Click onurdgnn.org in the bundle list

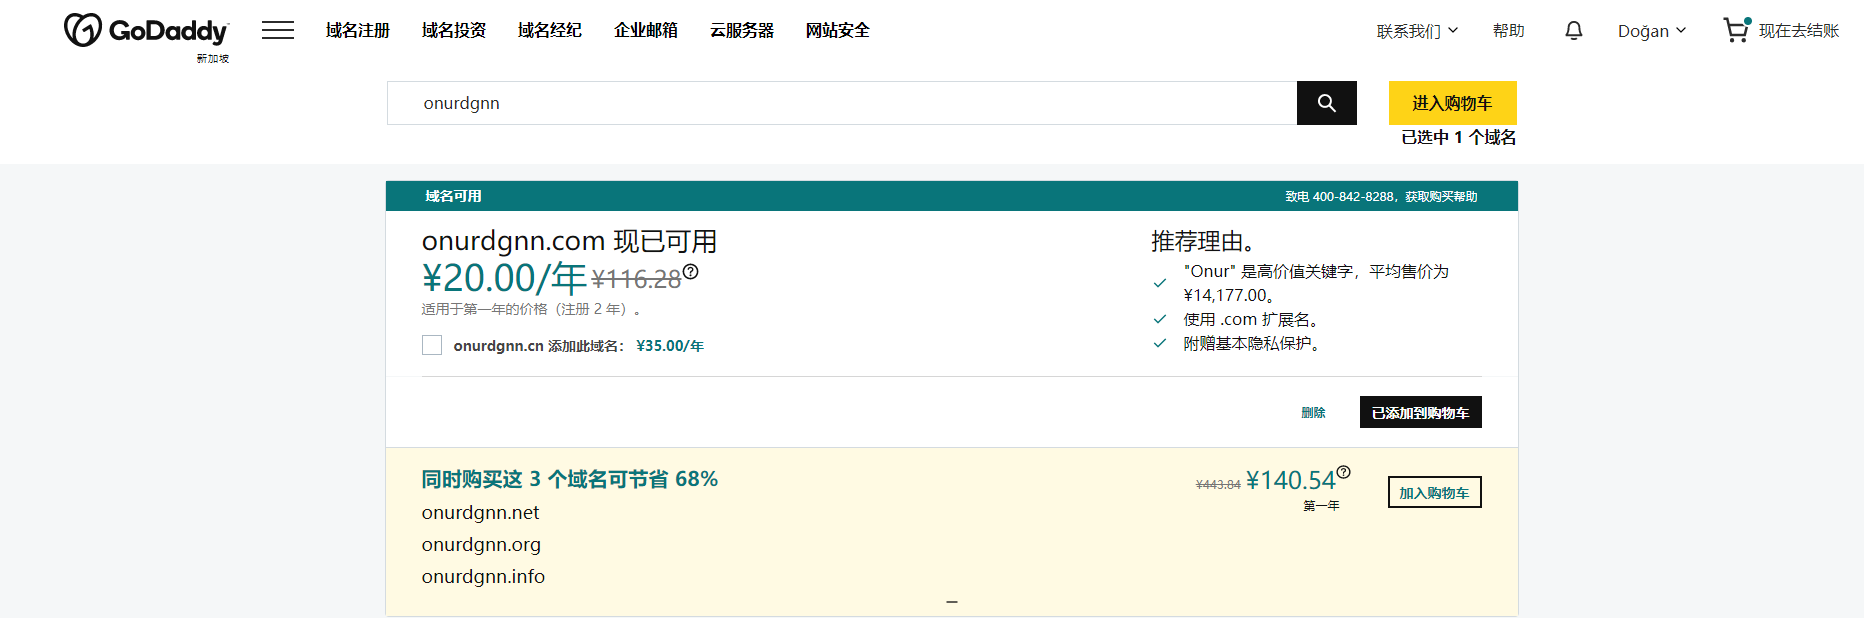coord(481,545)
